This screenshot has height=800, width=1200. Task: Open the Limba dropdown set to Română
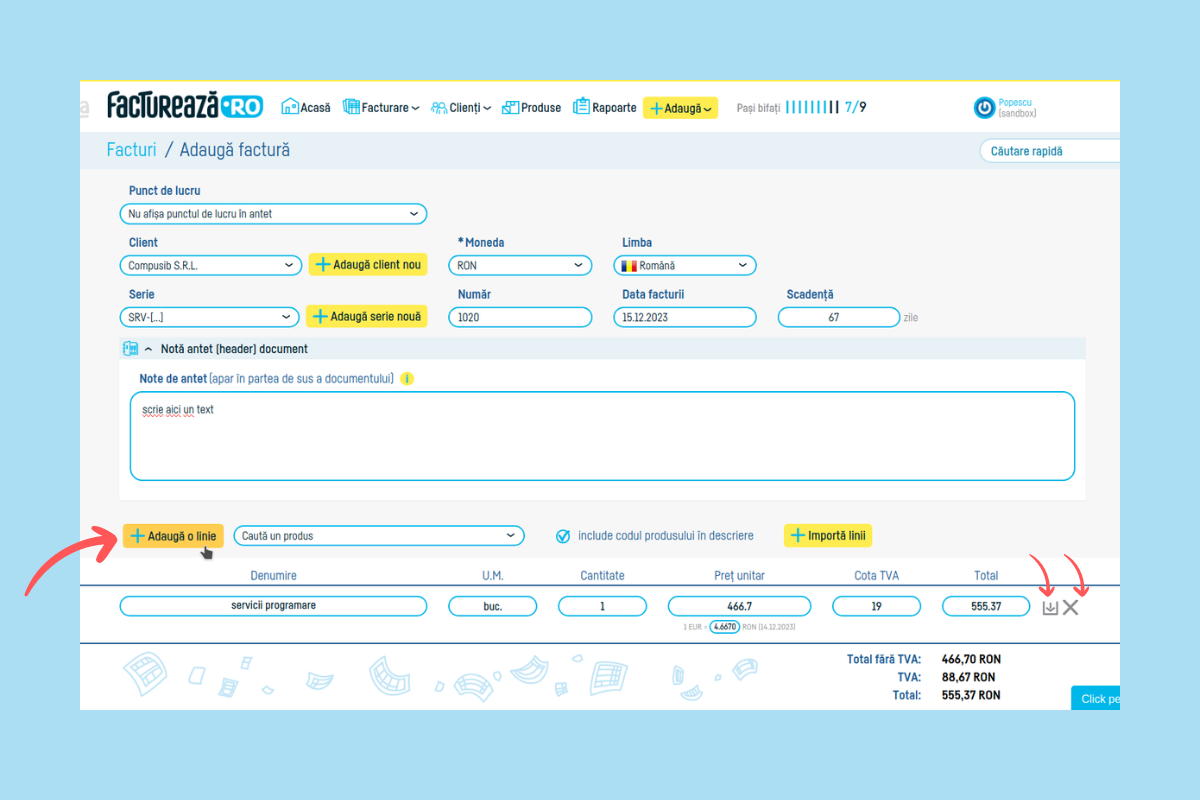click(684, 266)
